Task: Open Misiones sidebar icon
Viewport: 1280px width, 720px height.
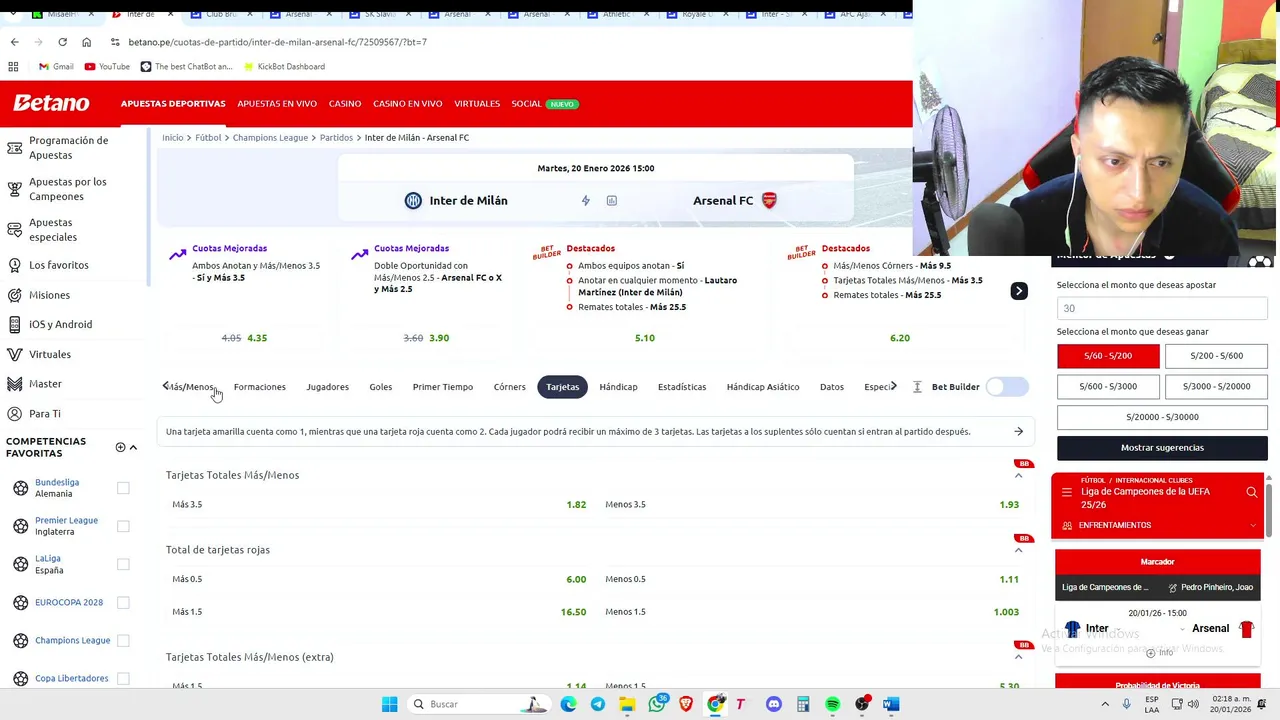Action: click(x=14, y=295)
